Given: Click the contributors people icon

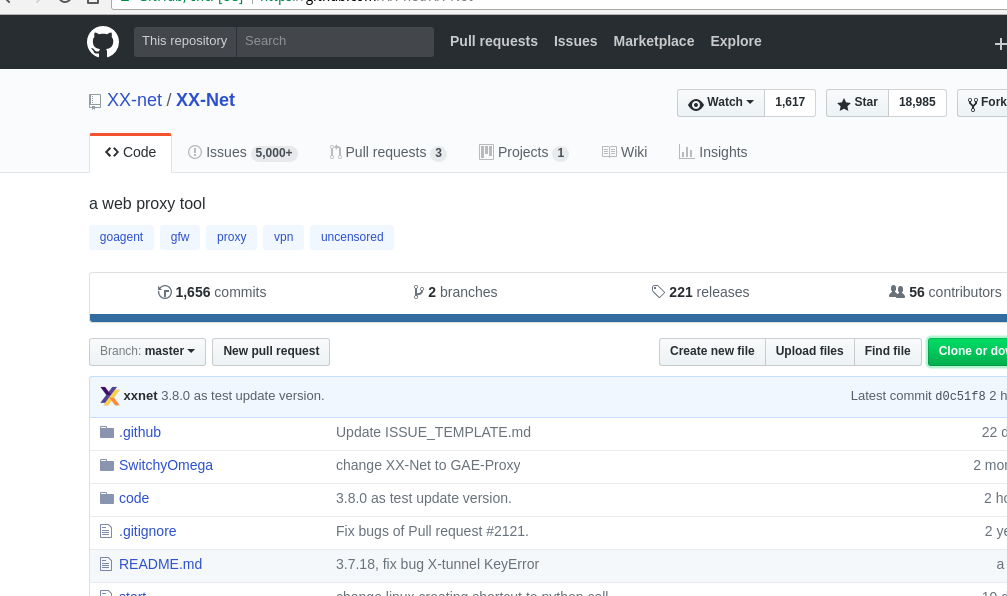Looking at the screenshot, I should pos(897,292).
